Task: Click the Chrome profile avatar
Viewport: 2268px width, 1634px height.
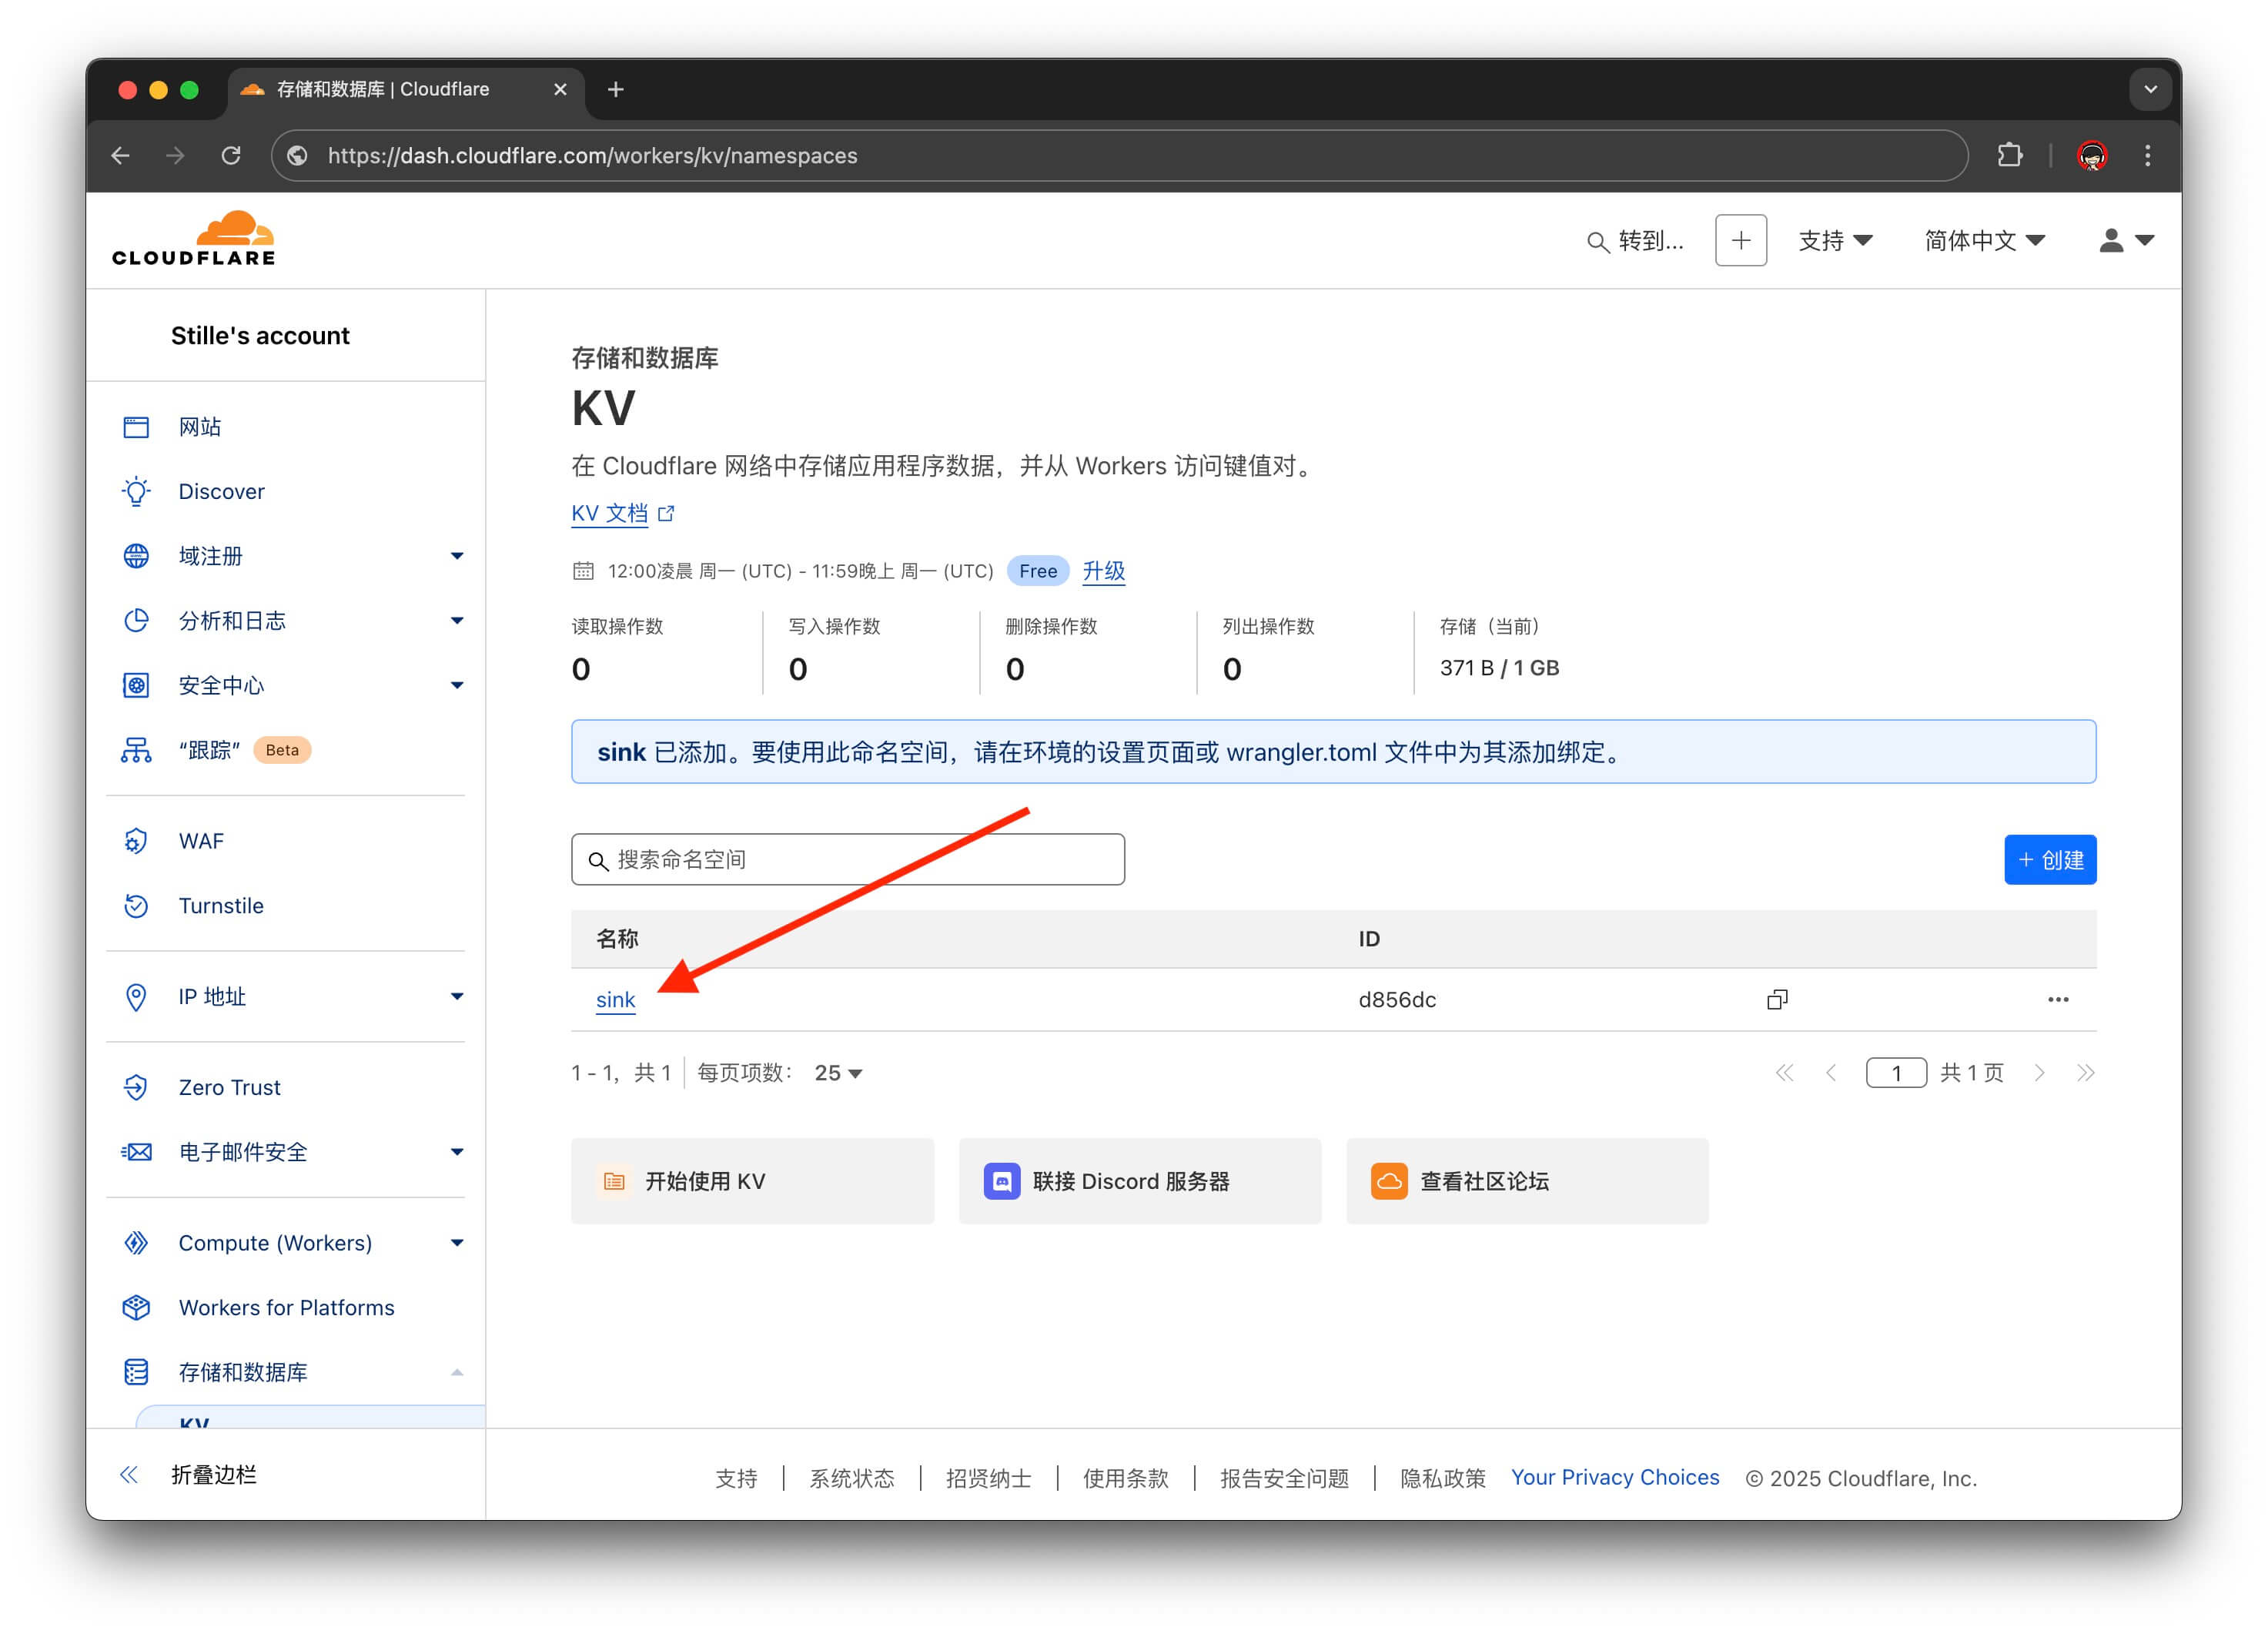Action: point(2092,155)
